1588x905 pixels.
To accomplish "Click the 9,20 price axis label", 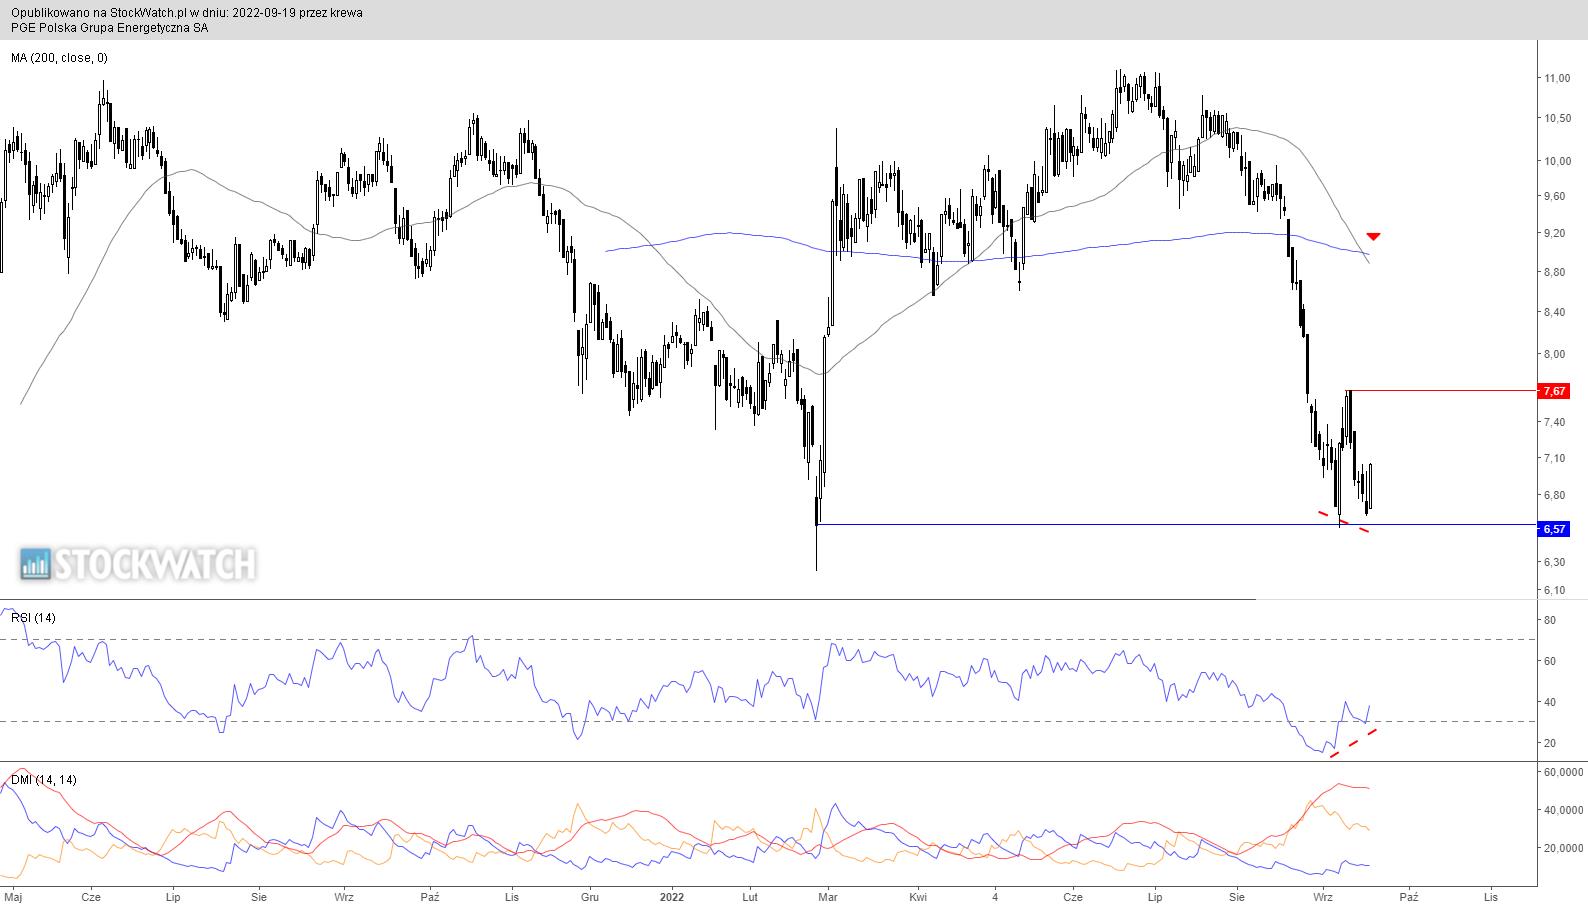I will (1556, 233).
